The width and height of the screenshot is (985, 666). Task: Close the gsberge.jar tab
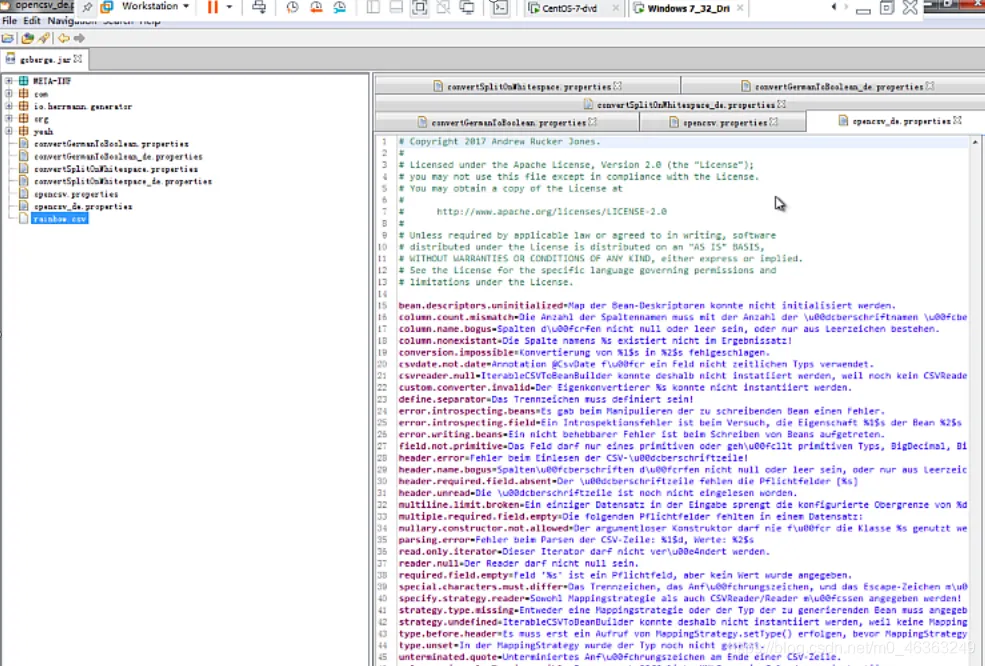coord(78,59)
